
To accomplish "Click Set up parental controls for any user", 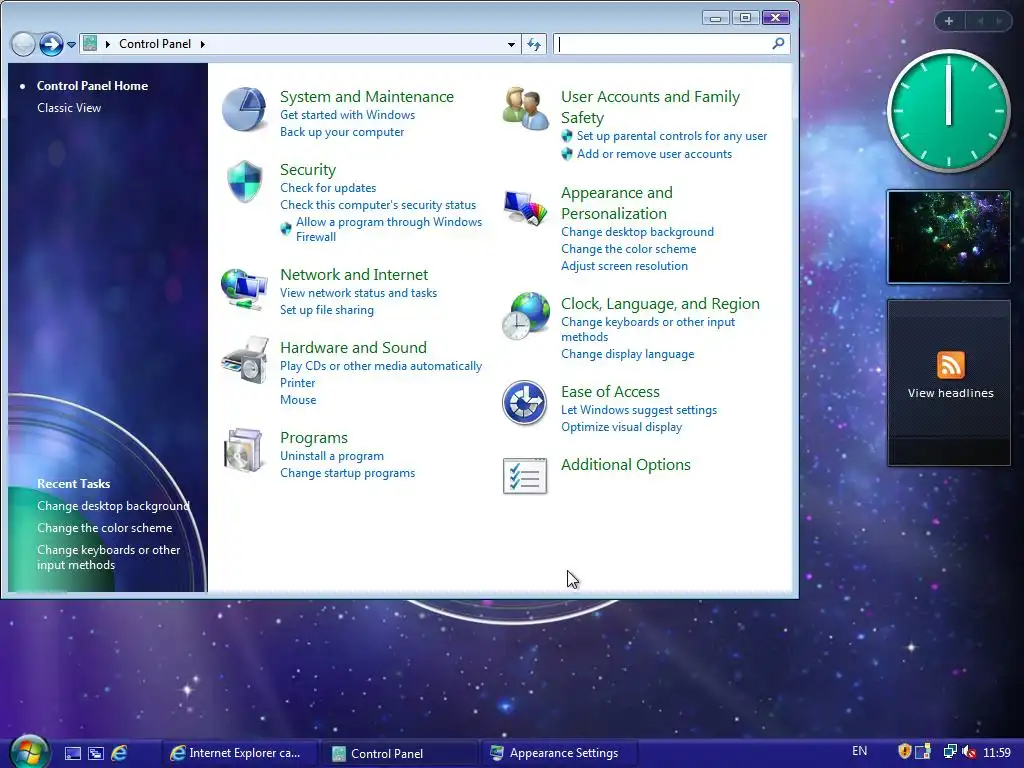I will click(671, 136).
